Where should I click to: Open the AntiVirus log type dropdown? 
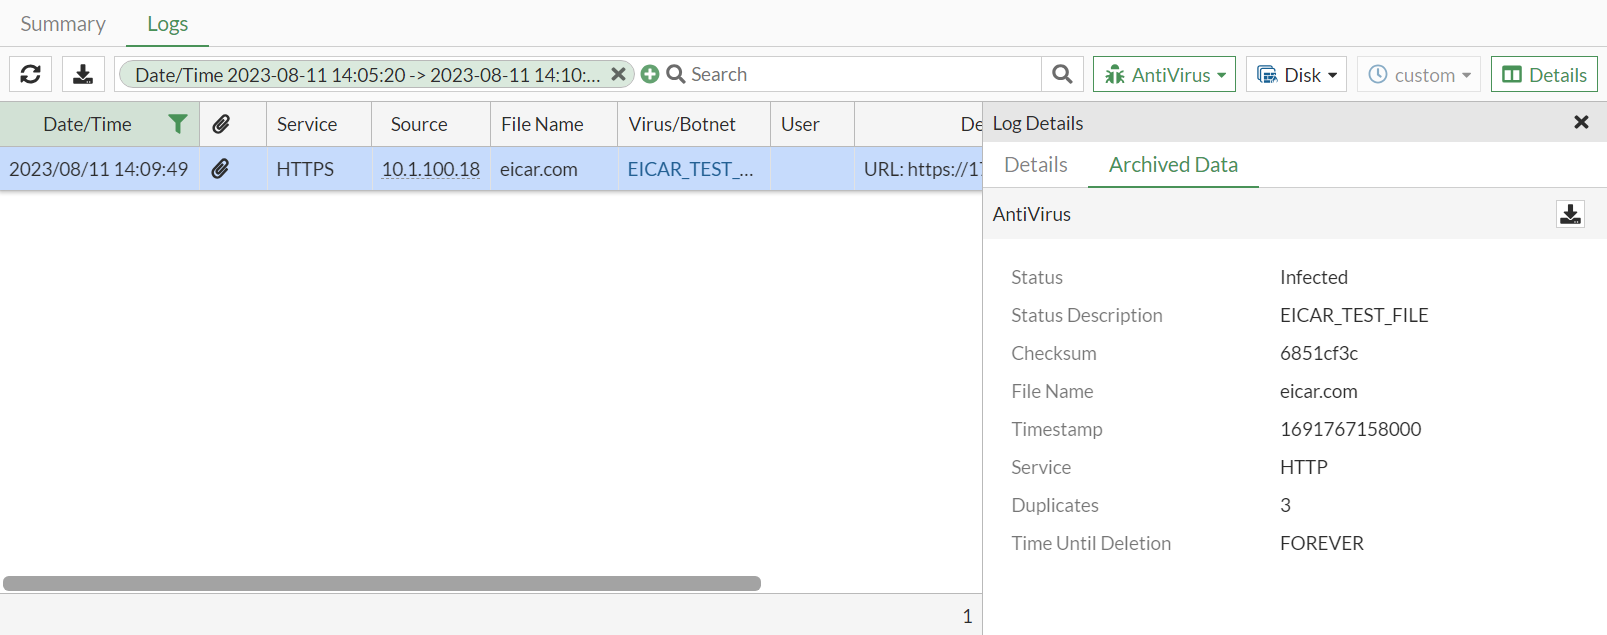1164,75
